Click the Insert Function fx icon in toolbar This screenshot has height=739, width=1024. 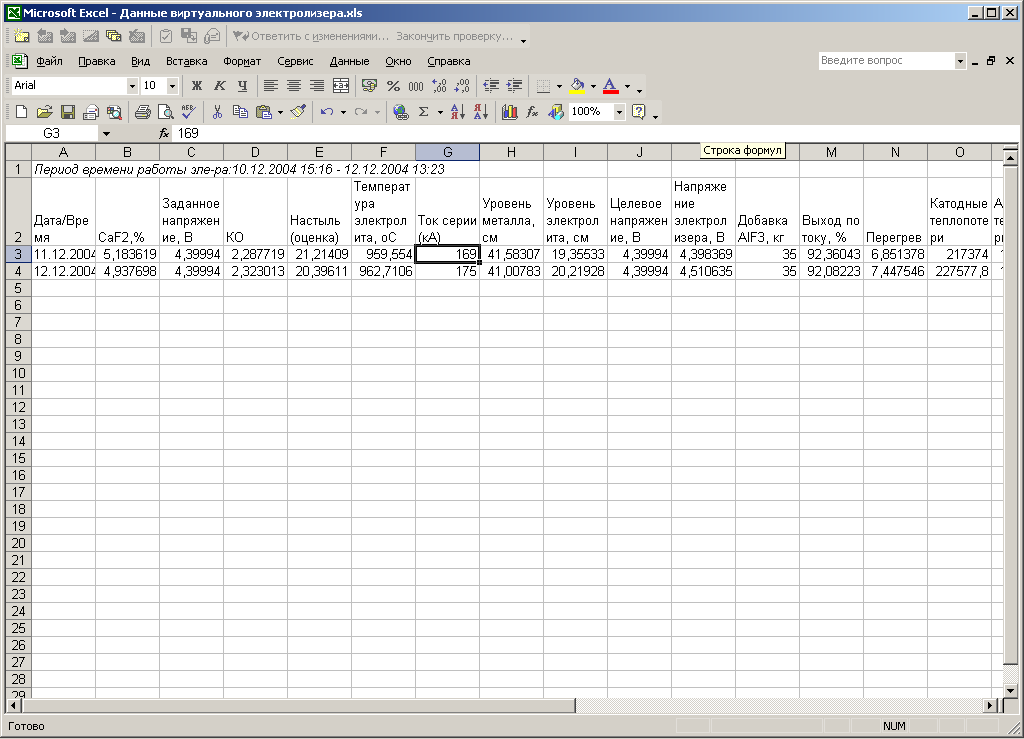pos(532,112)
